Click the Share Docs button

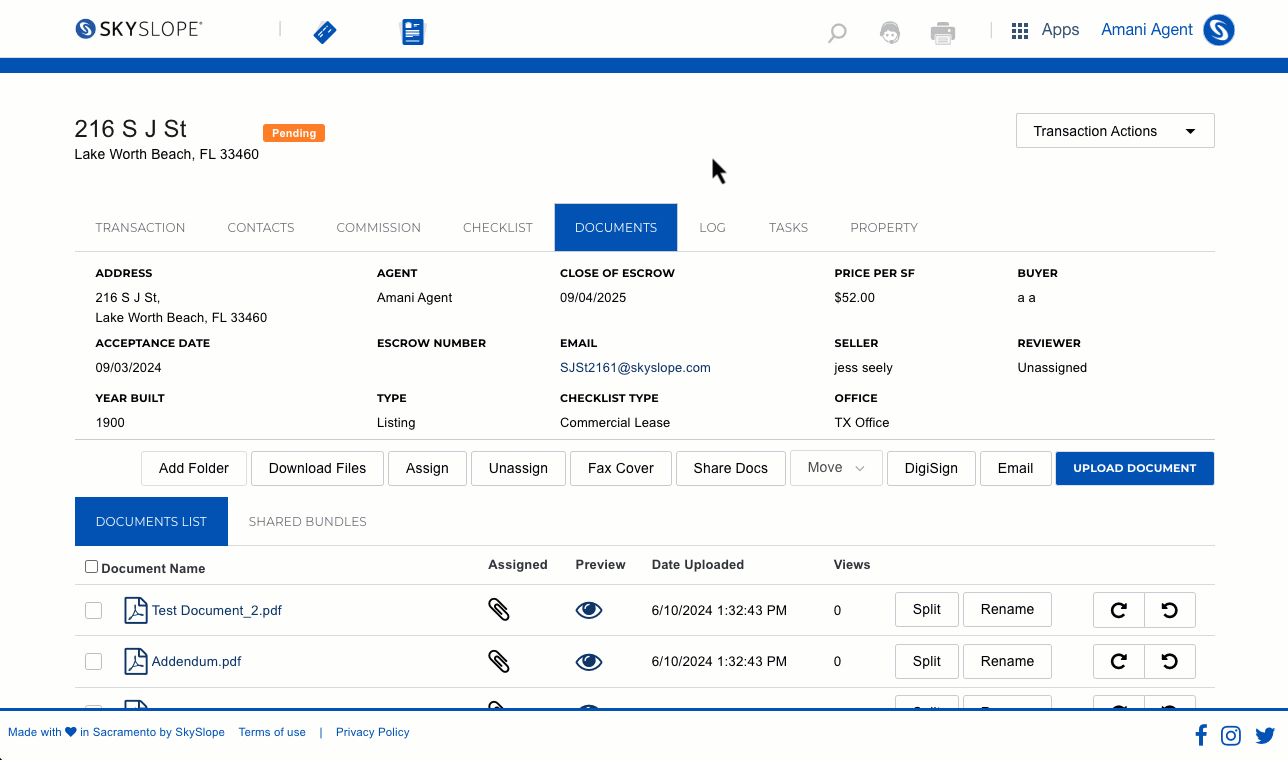click(731, 468)
